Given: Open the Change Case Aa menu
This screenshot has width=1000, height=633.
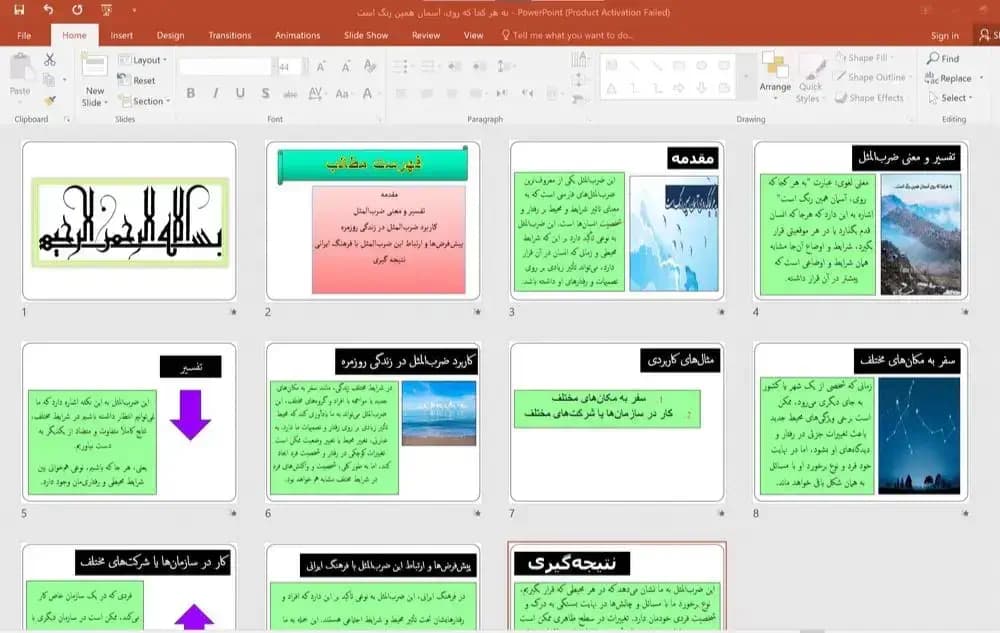Looking at the screenshot, I should click(x=342, y=94).
